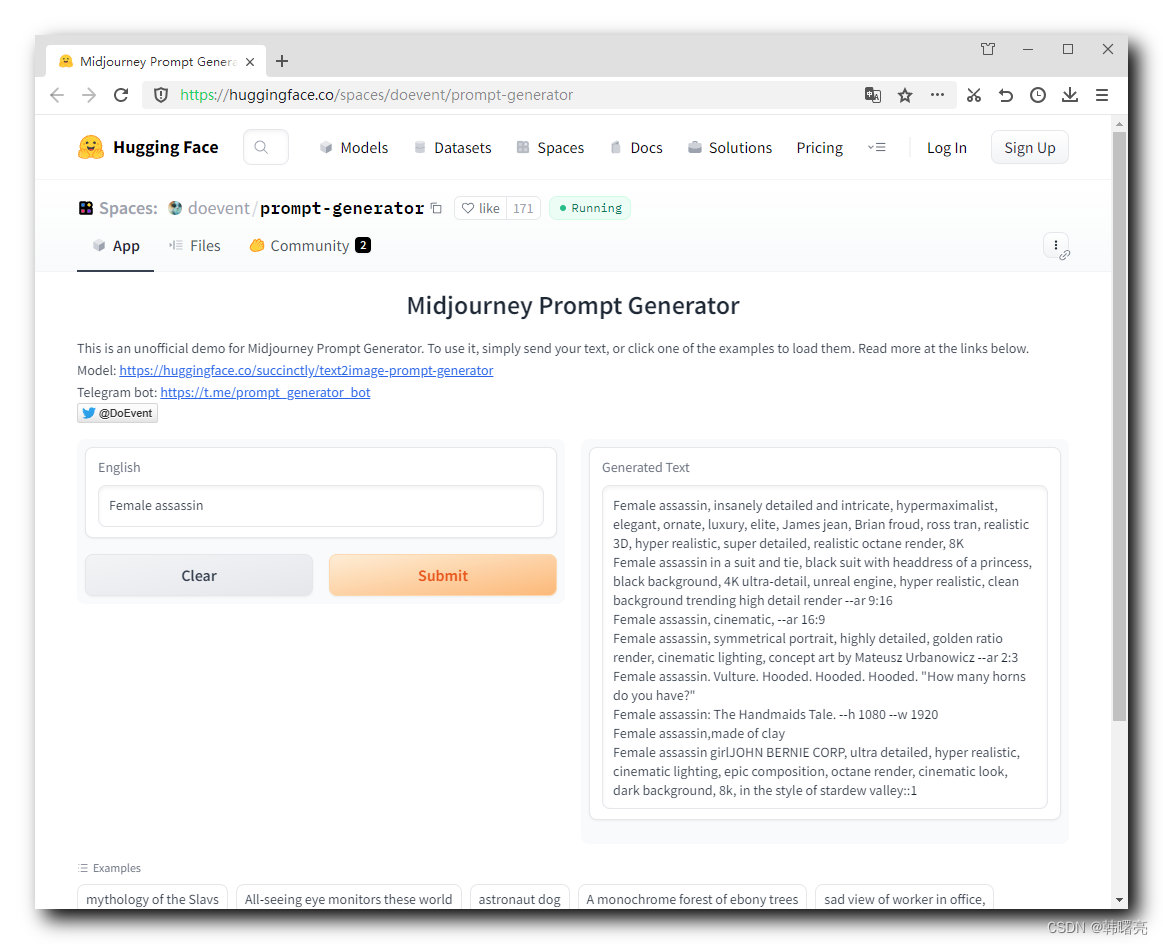Open the Pricing page
The height and width of the screenshot is (944, 1163).
[820, 148]
